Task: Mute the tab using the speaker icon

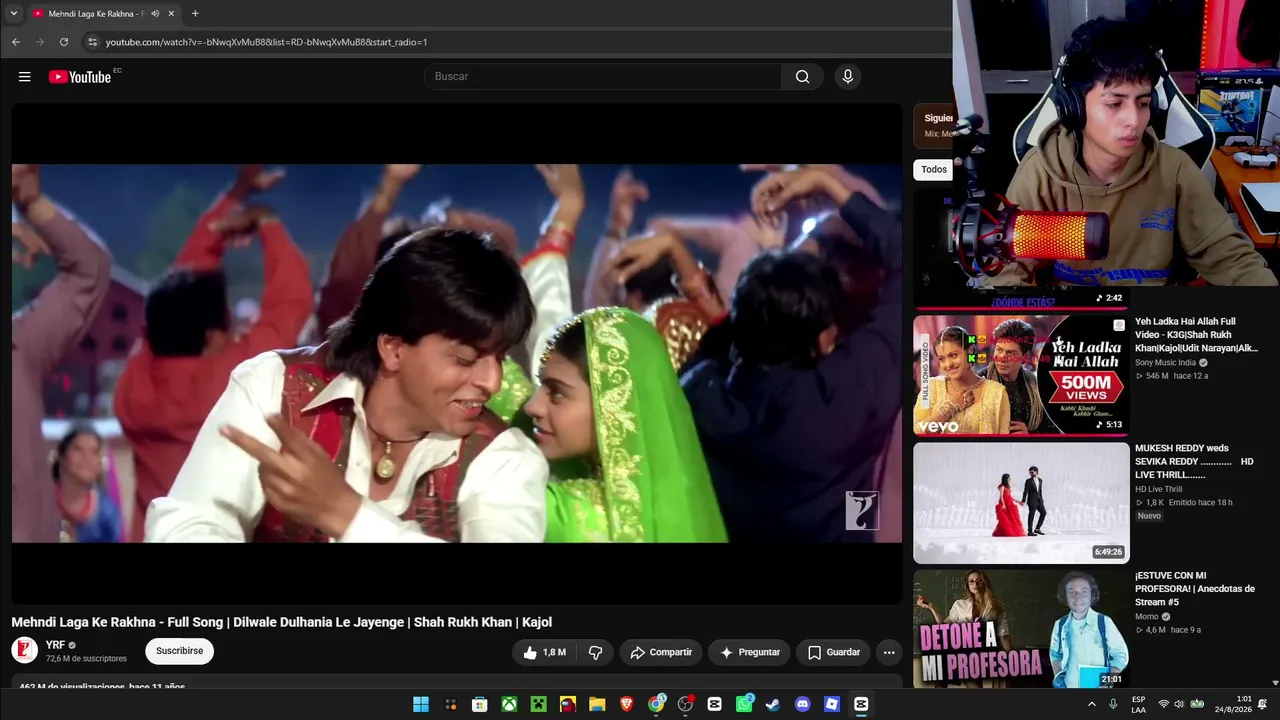Action: point(155,14)
